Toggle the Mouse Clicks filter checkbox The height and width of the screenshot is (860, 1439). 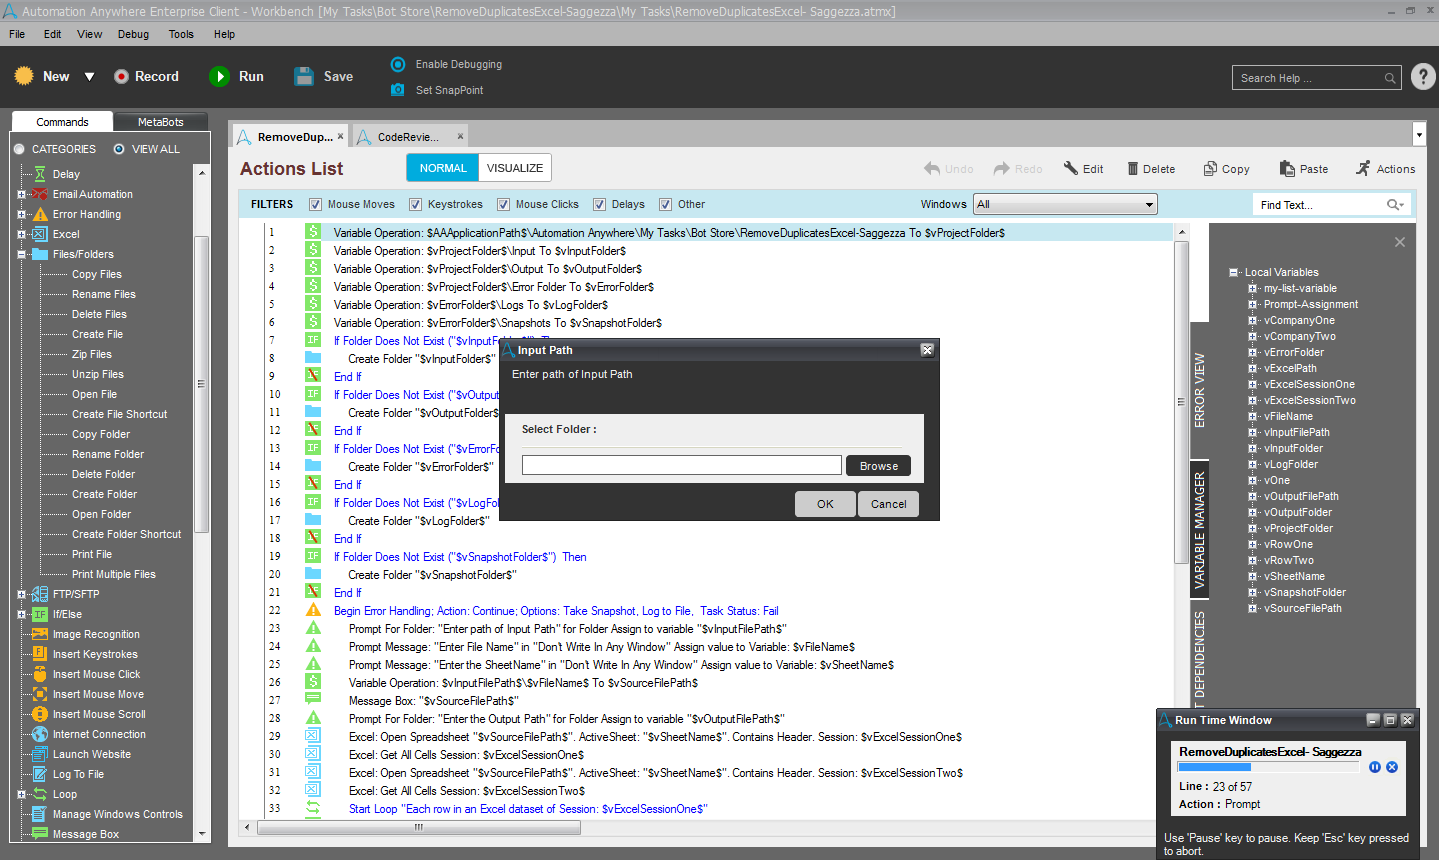coord(504,205)
